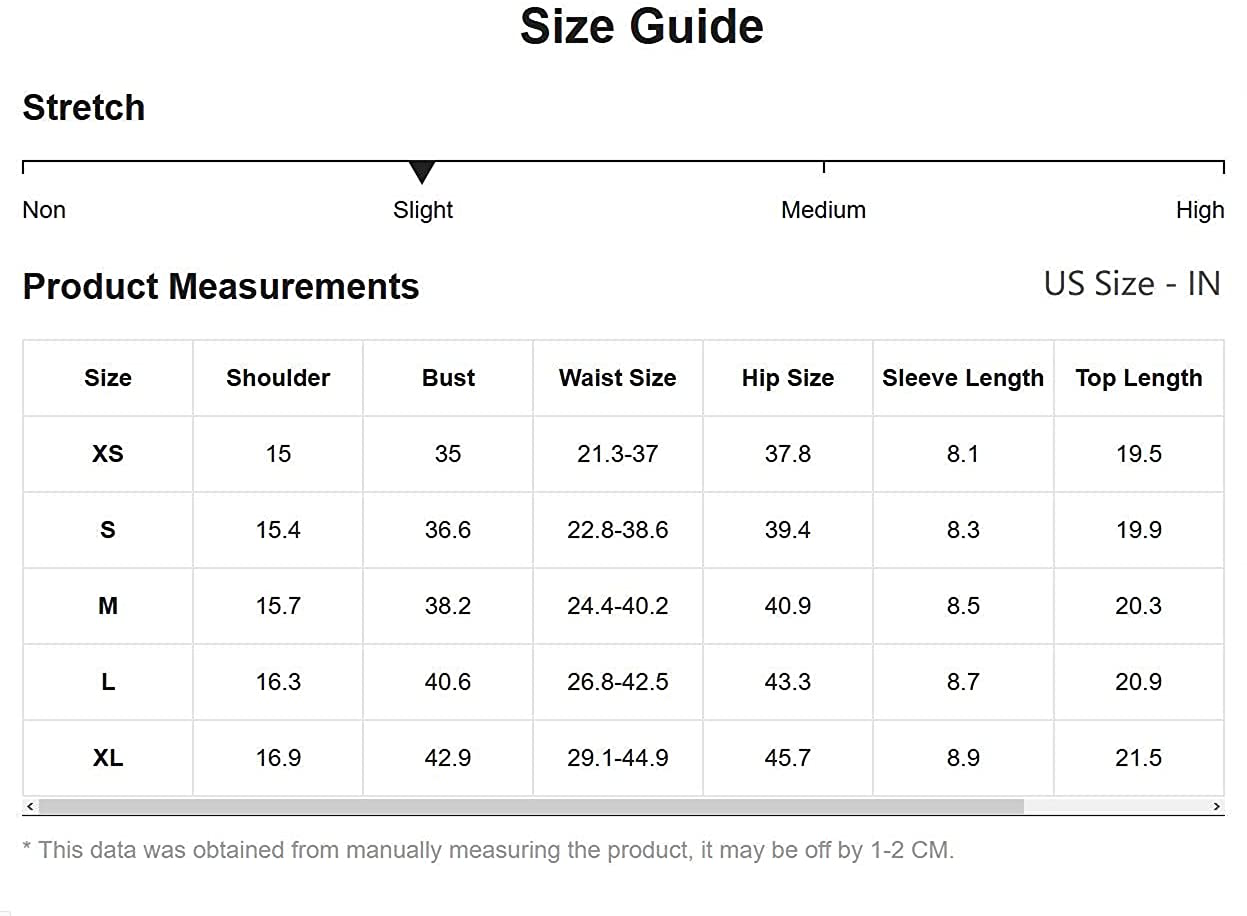Viewport: 1247px width, 916px height.
Task: Click the M size row label
Action: coord(108,606)
